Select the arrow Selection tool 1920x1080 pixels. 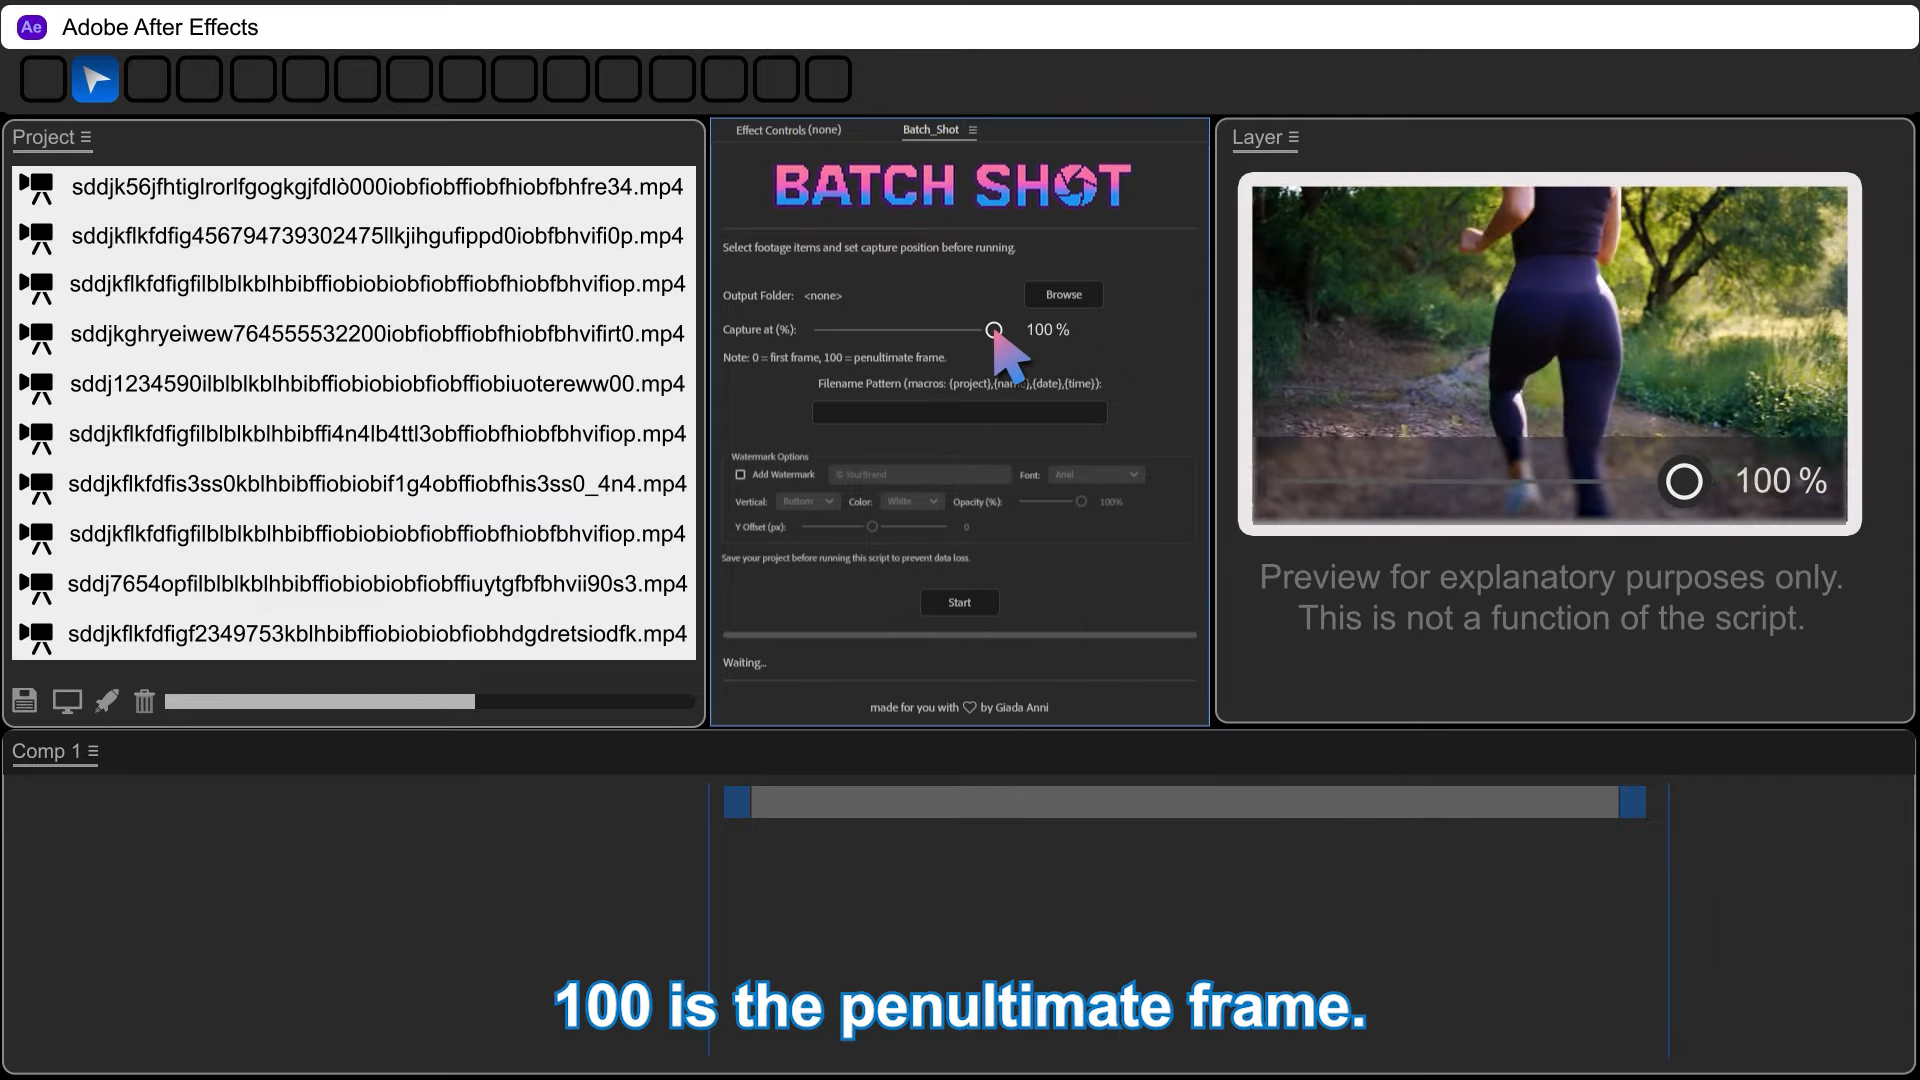(95, 80)
